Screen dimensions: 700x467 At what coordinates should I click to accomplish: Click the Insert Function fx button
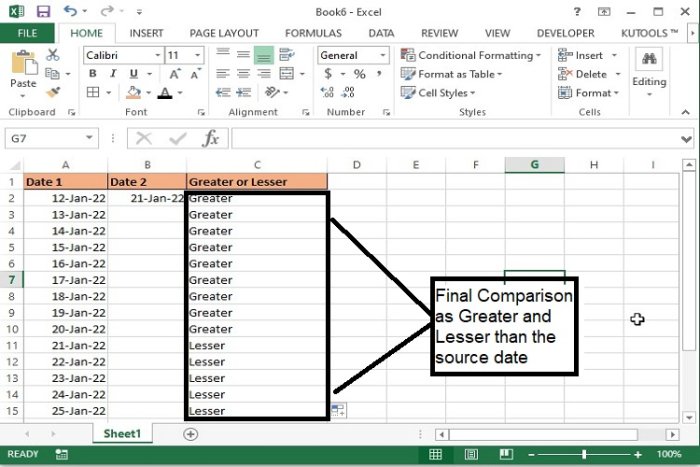[x=210, y=138]
